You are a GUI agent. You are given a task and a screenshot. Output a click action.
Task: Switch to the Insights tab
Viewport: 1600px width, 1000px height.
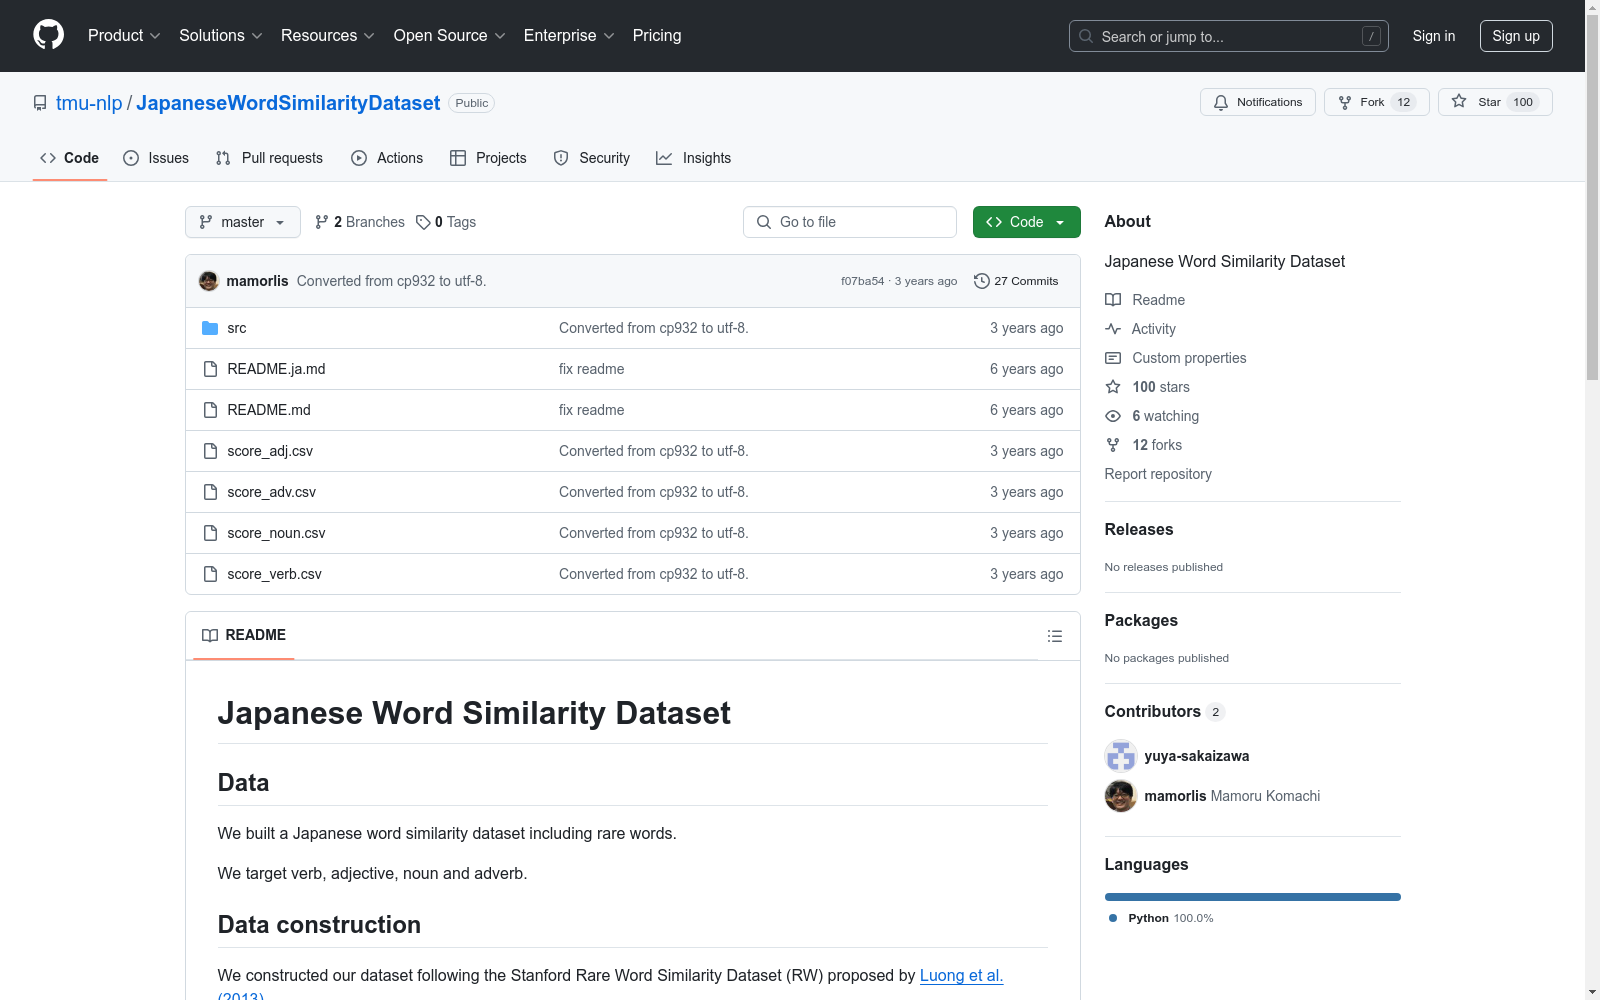tap(694, 158)
